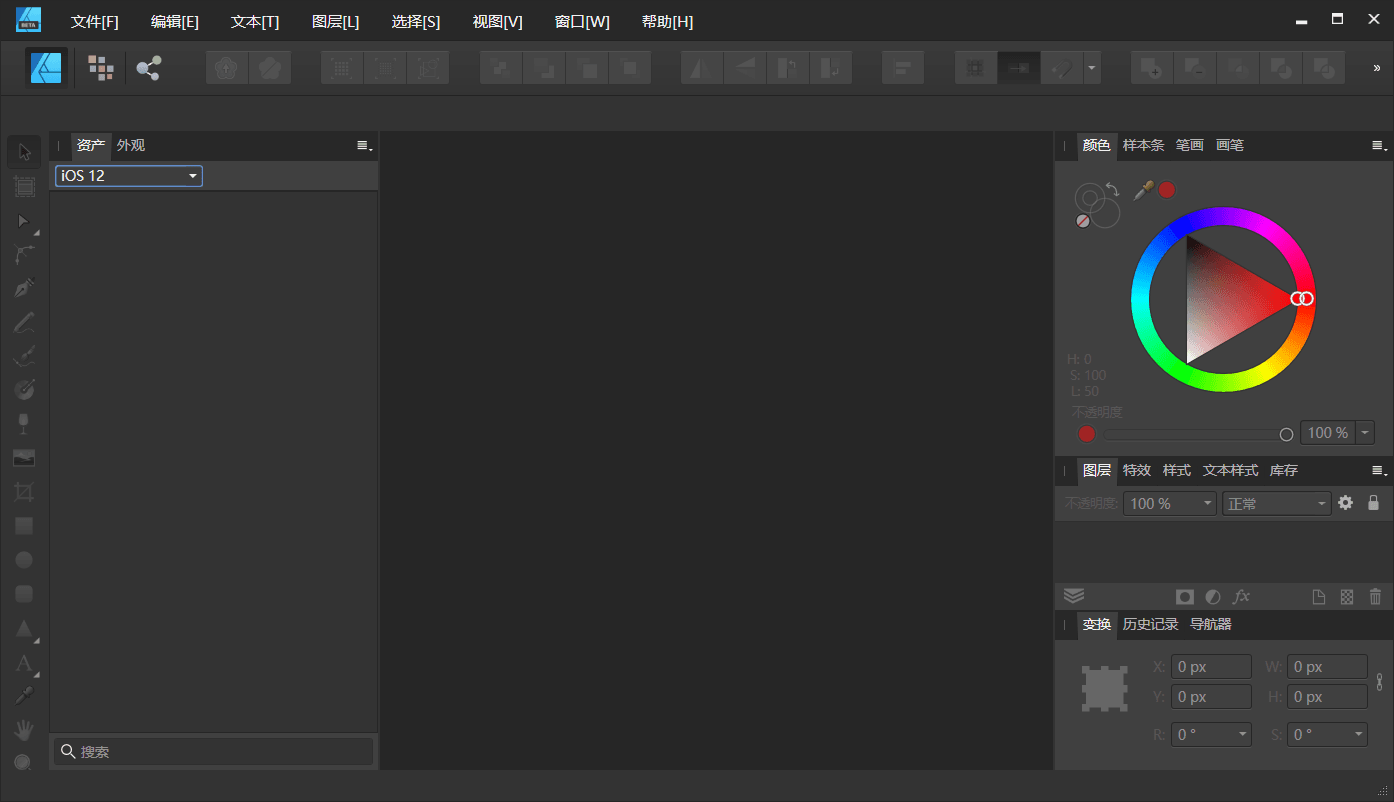Click the color opacity slider handle
Screen dimensions: 1394x802
click(x=1286, y=434)
